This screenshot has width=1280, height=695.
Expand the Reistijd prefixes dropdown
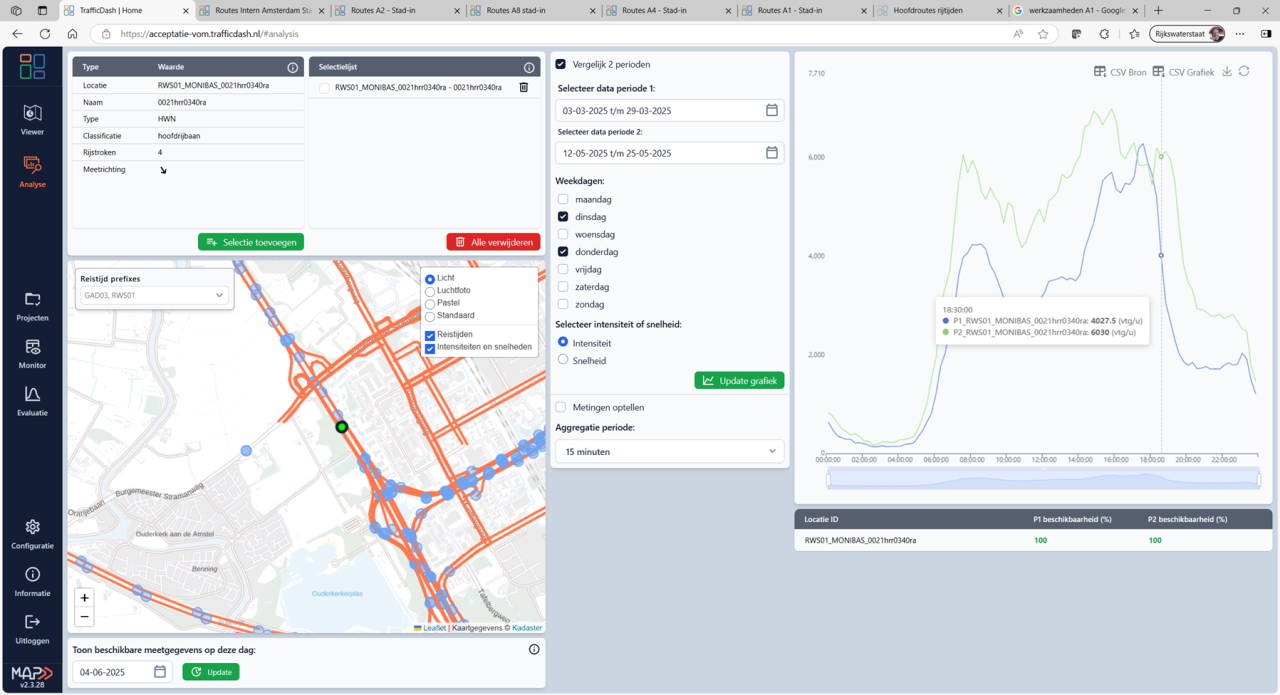point(153,294)
